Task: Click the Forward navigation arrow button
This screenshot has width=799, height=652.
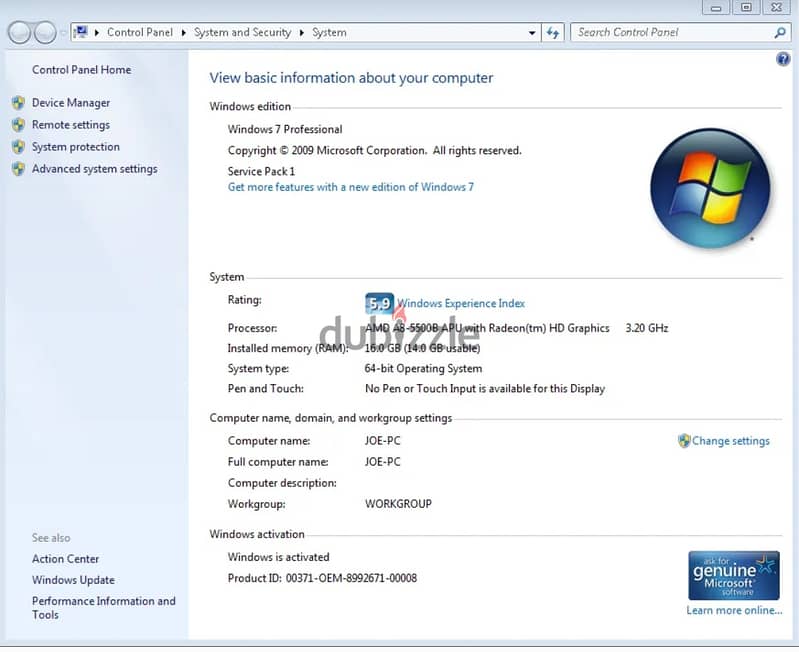Action: pos(45,33)
